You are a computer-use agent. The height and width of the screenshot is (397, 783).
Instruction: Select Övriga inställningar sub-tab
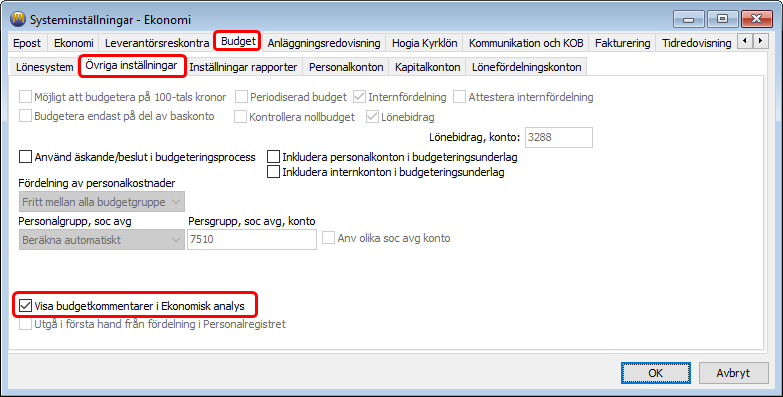(x=131, y=65)
